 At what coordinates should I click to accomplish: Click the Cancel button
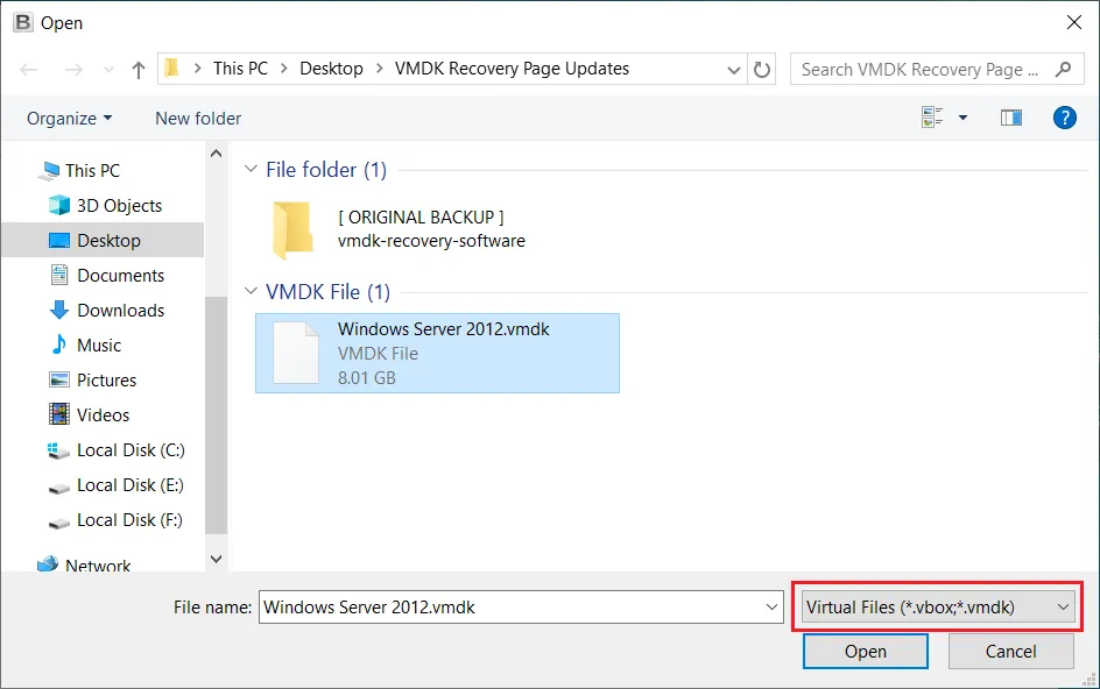[1010, 651]
